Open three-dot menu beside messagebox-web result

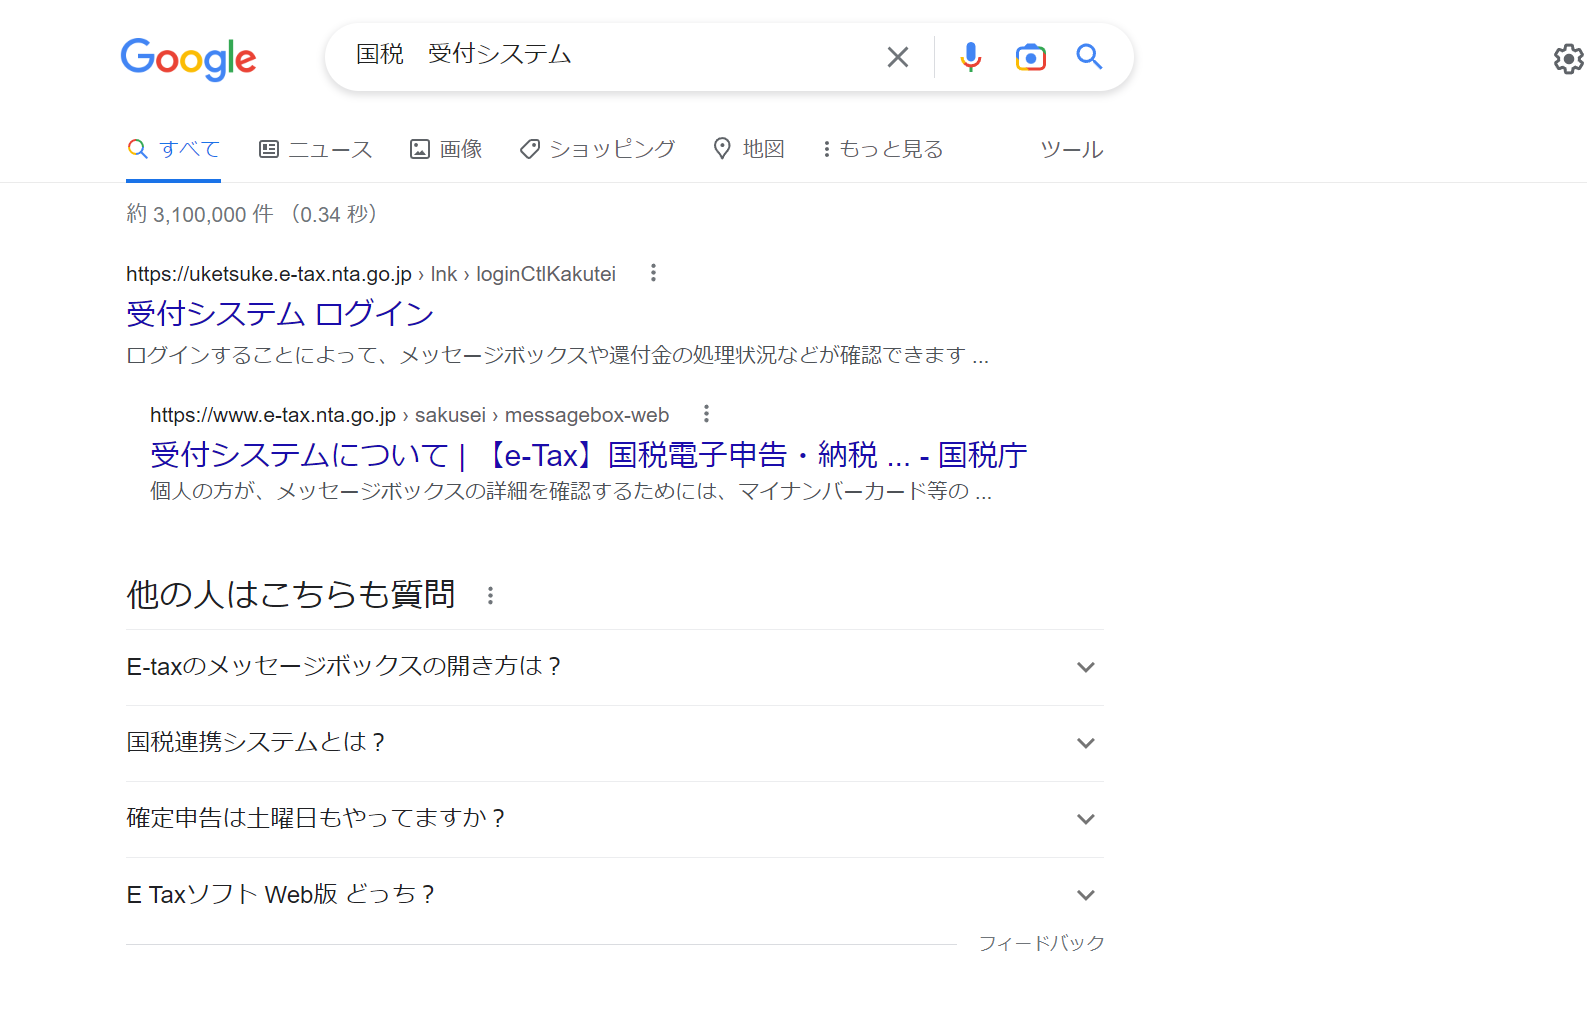(x=706, y=414)
